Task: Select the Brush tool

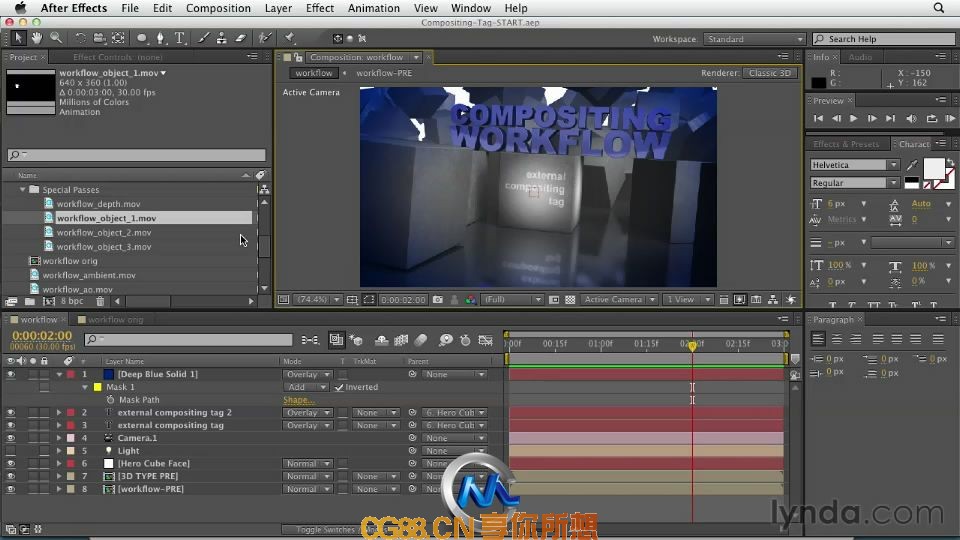Action: 203,38
